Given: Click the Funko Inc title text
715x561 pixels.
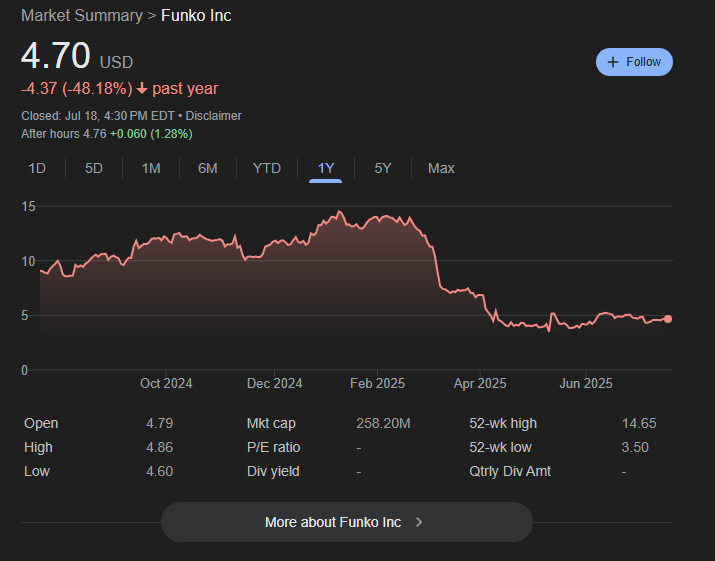Looking at the screenshot, I should pos(196,16).
